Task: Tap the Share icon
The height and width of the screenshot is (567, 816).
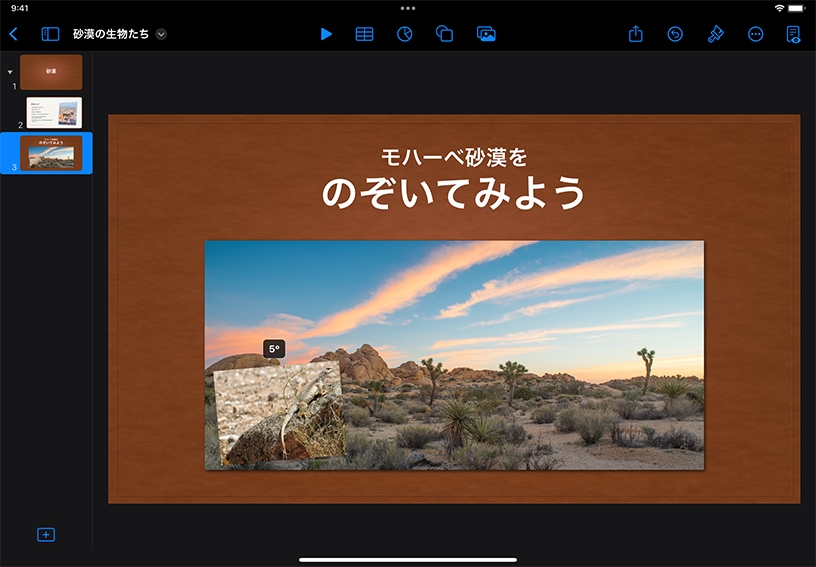Action: click(636, 34)
